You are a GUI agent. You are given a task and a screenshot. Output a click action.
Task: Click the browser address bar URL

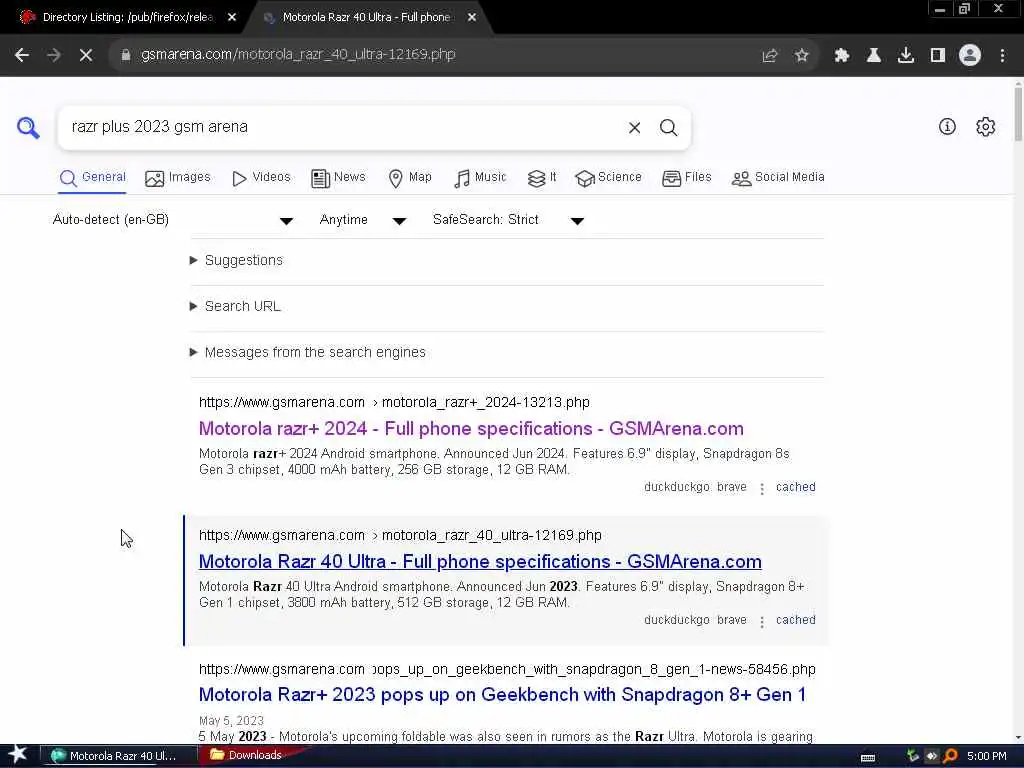coord(298,55)
